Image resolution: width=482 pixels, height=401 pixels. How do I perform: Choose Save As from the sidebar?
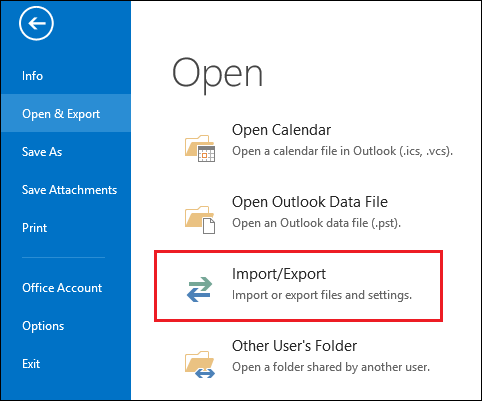click(x=42, y=152)
